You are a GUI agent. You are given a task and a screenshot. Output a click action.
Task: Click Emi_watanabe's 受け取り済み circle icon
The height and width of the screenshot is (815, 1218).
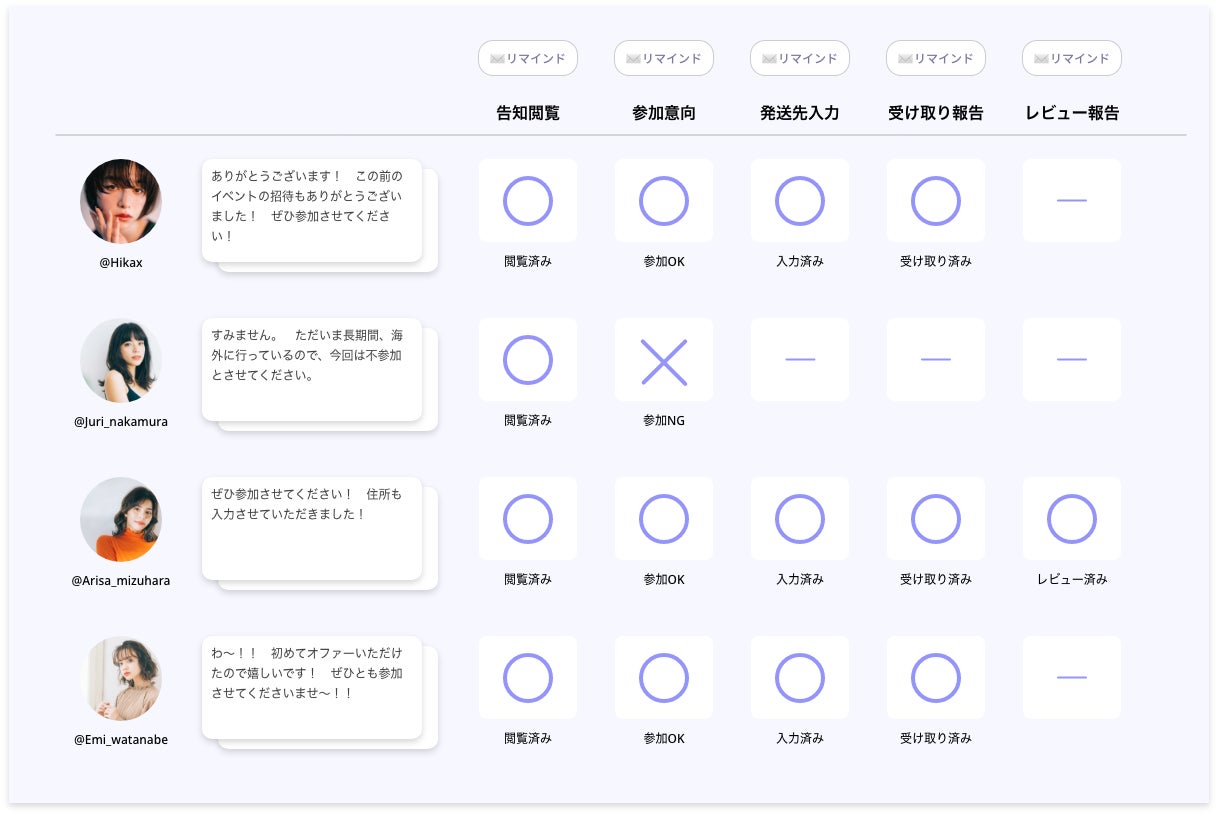coord(936,678)
